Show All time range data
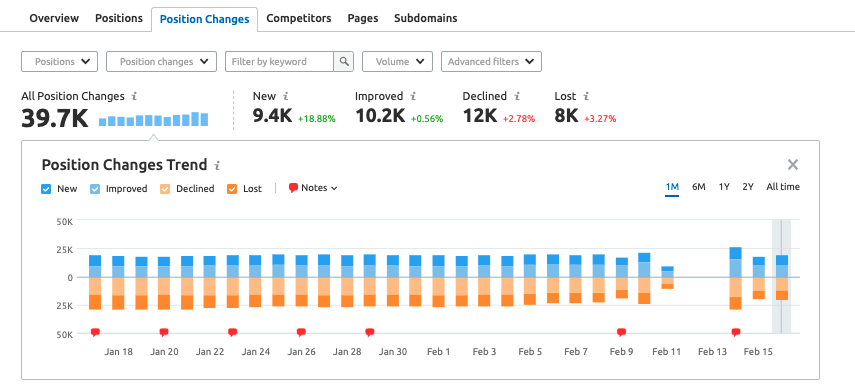This screenshot has width=855, height=392. (x=783, y=187)
